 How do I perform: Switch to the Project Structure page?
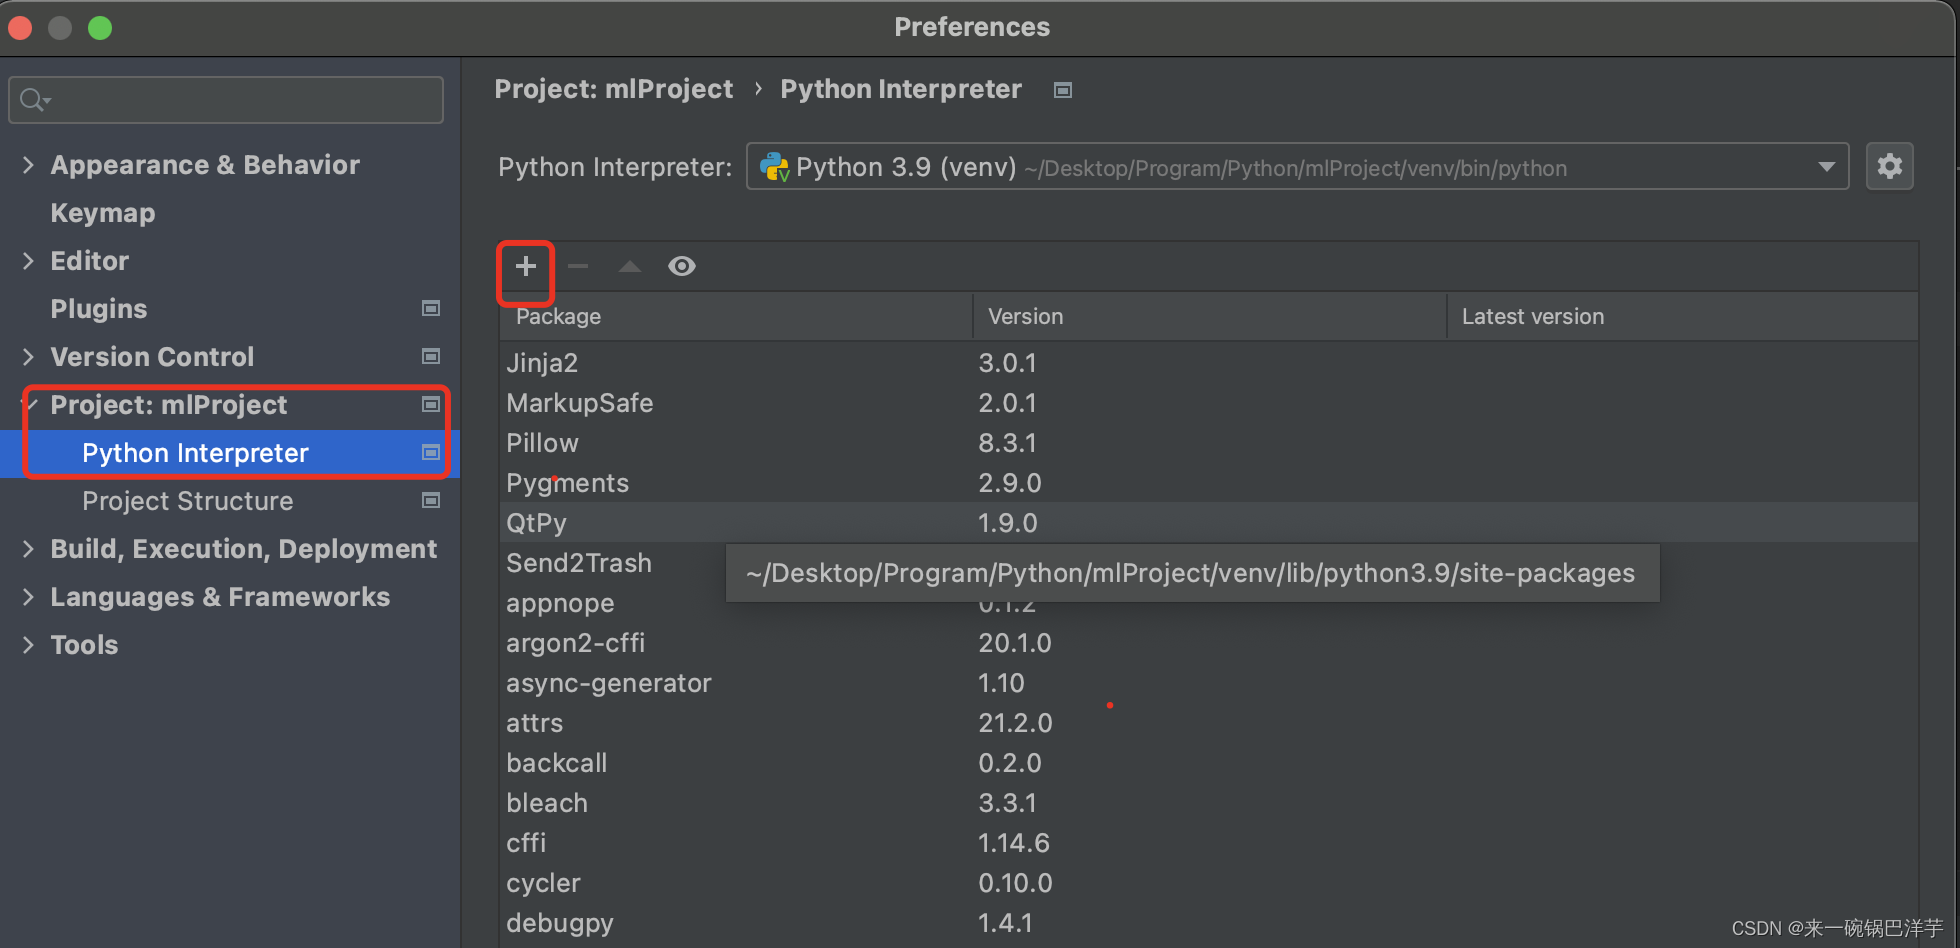[x=186, y=500]
